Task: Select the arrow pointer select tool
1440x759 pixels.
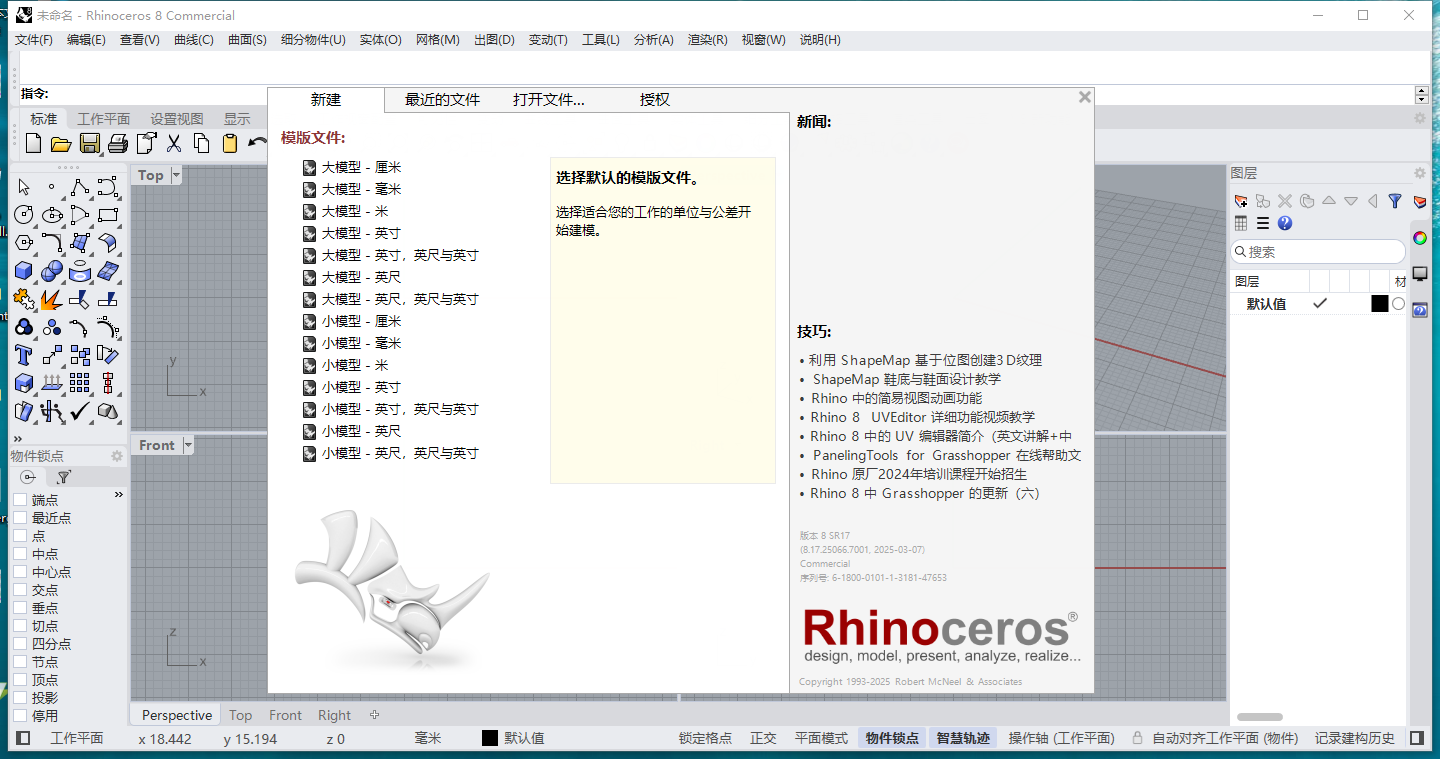Action: coord(24,187)
